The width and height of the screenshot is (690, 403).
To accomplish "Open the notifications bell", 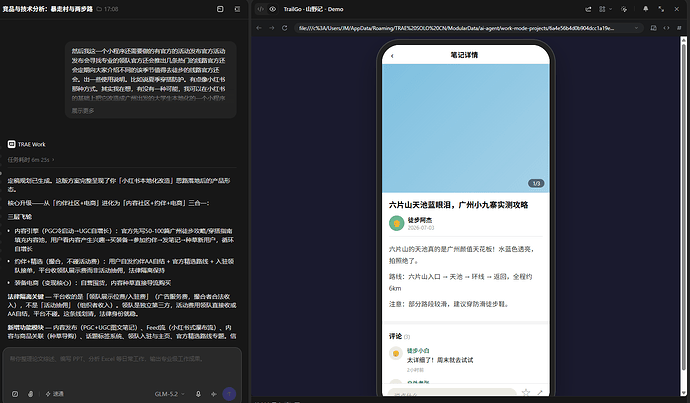I will tap(646, 9).
